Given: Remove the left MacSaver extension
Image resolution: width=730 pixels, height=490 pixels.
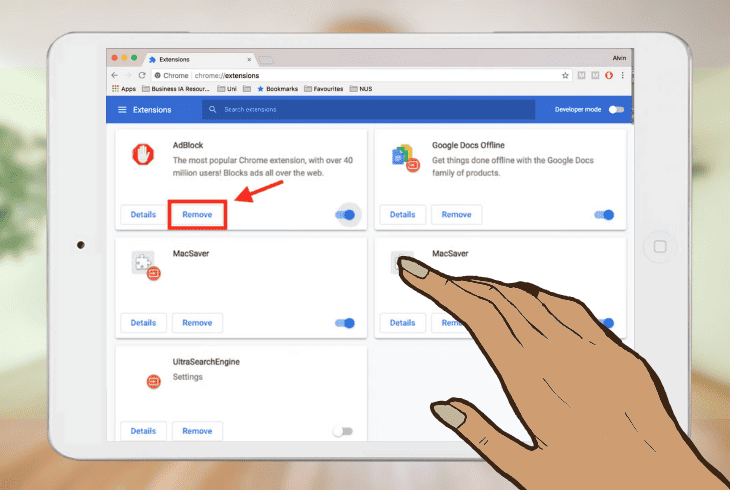Looking at the screenshot, I should (x=197, y=323).
